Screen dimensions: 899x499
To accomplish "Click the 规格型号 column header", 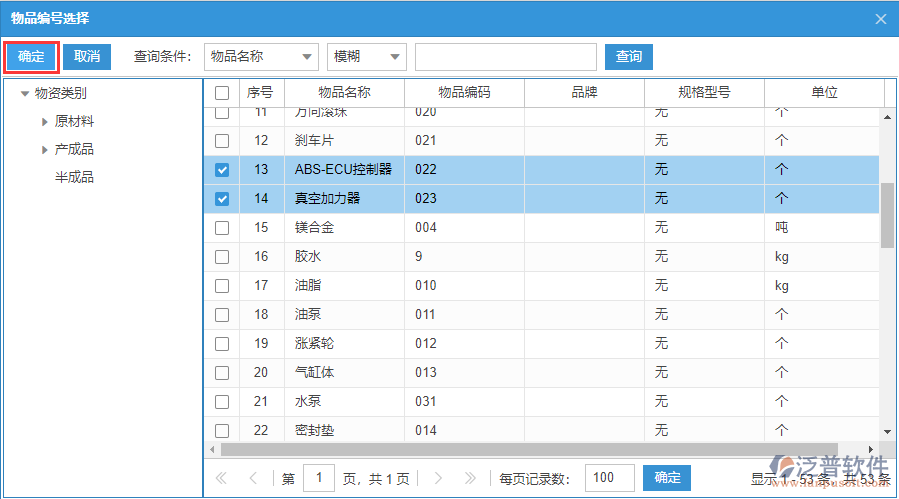I will [704, 93].
